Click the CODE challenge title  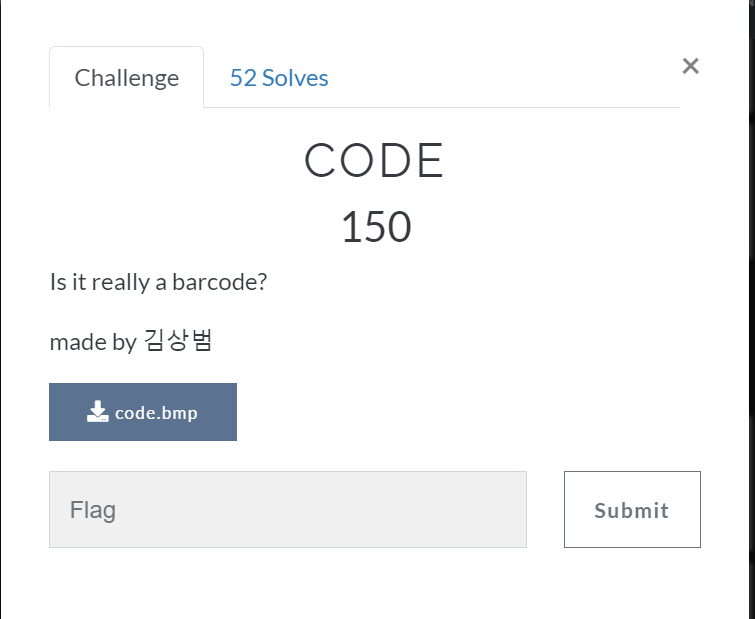pos(374,162)
